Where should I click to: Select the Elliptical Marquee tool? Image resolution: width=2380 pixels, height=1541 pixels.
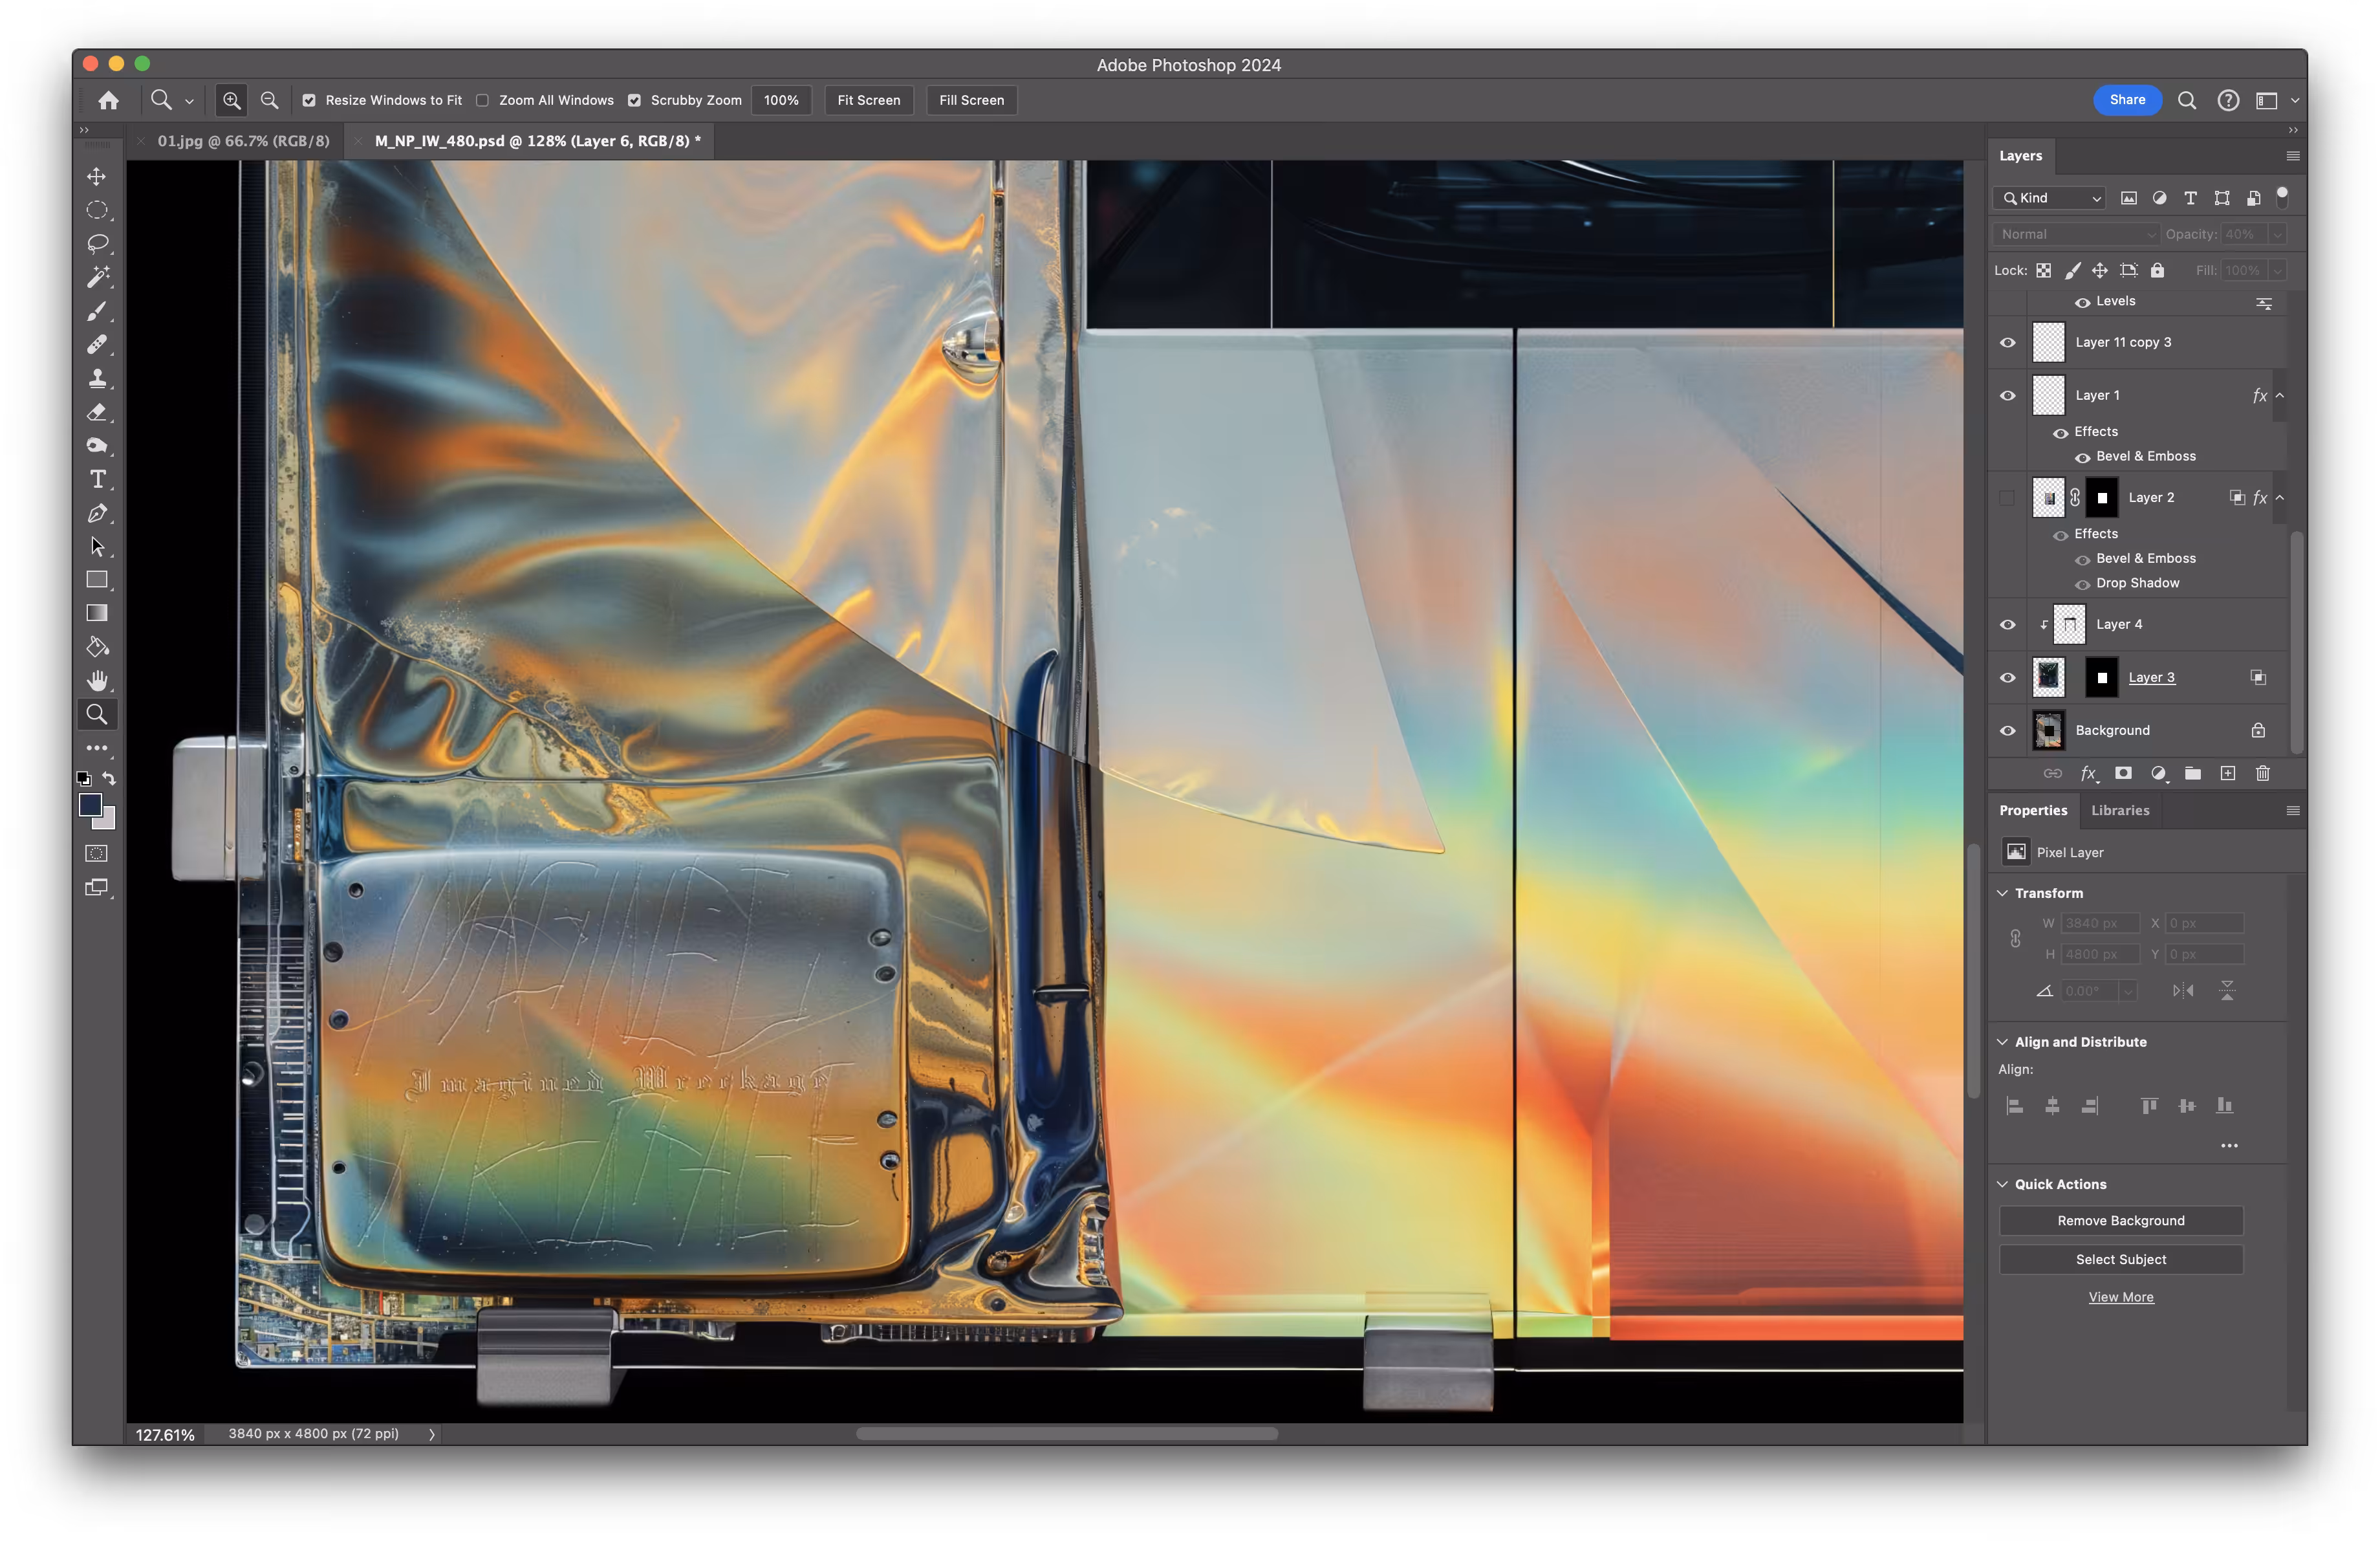97,210
